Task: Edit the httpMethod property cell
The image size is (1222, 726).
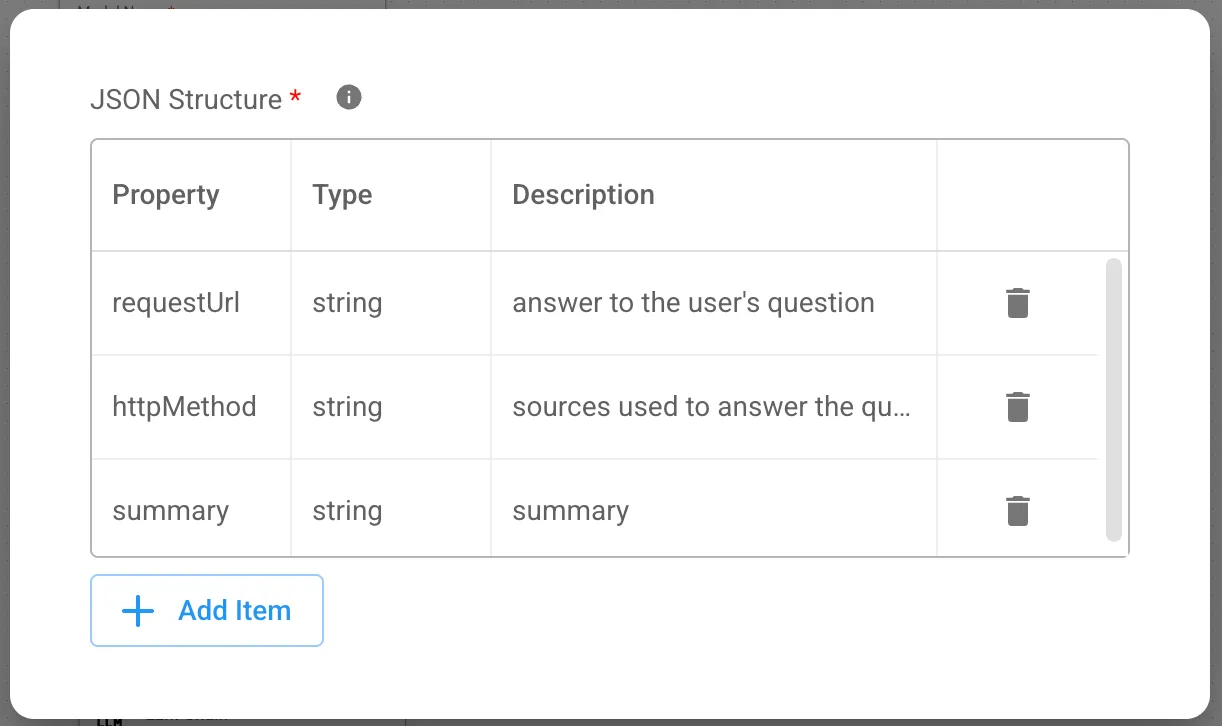Action: pyautogui.click(x=184, y=407)
